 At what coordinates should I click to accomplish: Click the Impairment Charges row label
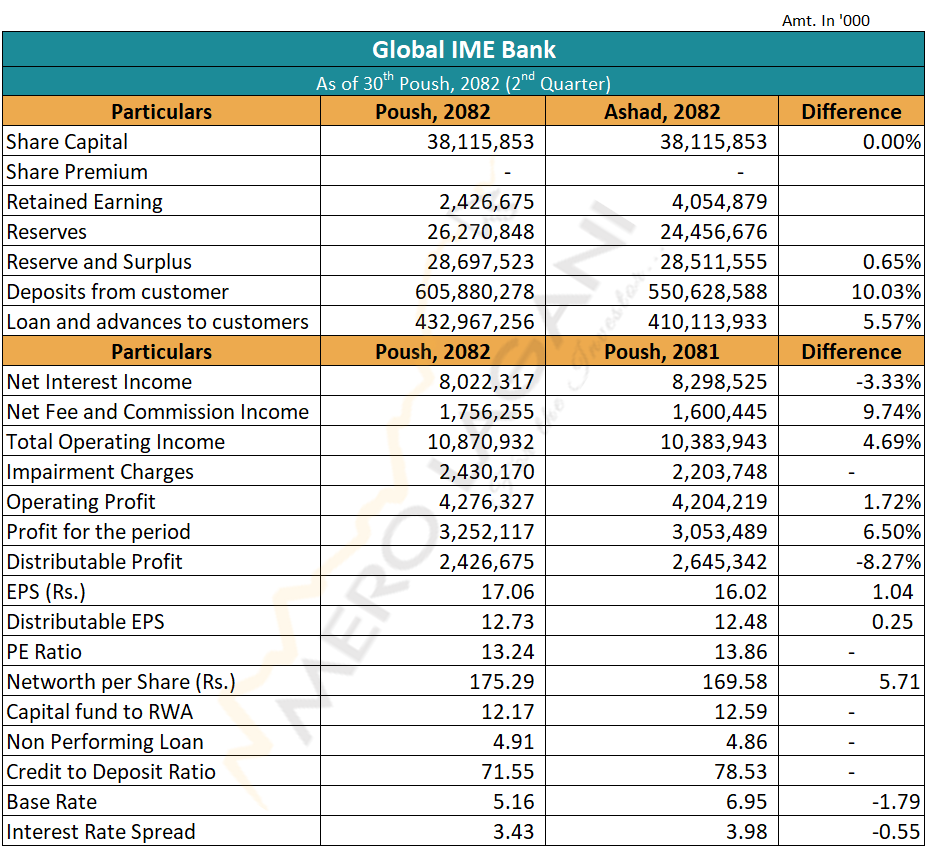100,472
